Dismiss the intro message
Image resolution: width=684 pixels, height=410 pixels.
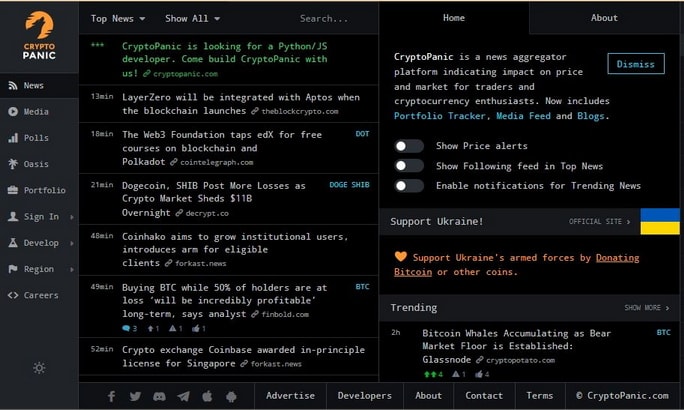pyautogui.click(x=636, y=64)
